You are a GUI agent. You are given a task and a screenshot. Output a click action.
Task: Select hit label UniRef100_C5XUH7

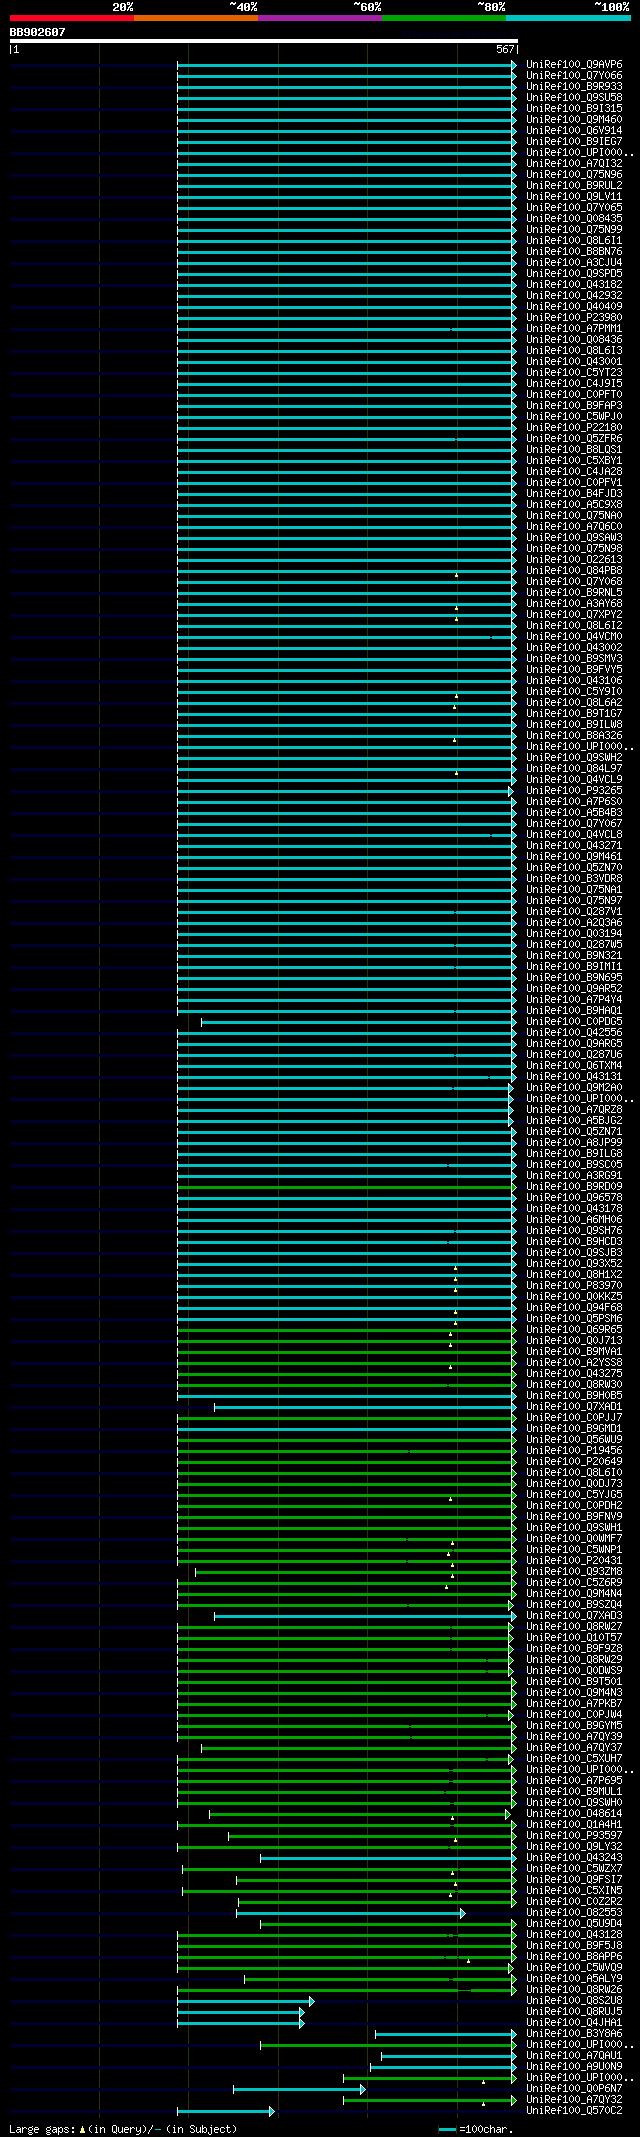click(574, 1758)
